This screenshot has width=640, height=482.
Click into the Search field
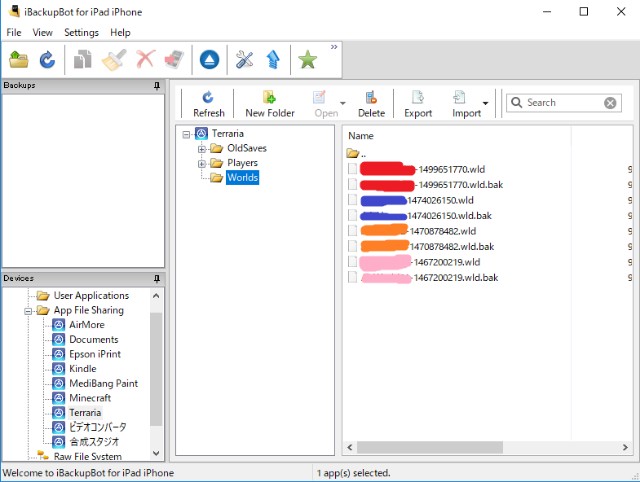pos(564,103)
